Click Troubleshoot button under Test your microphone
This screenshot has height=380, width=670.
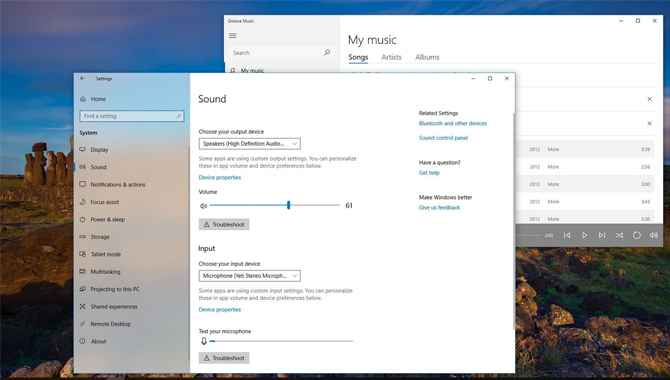(x=224, y=358)
